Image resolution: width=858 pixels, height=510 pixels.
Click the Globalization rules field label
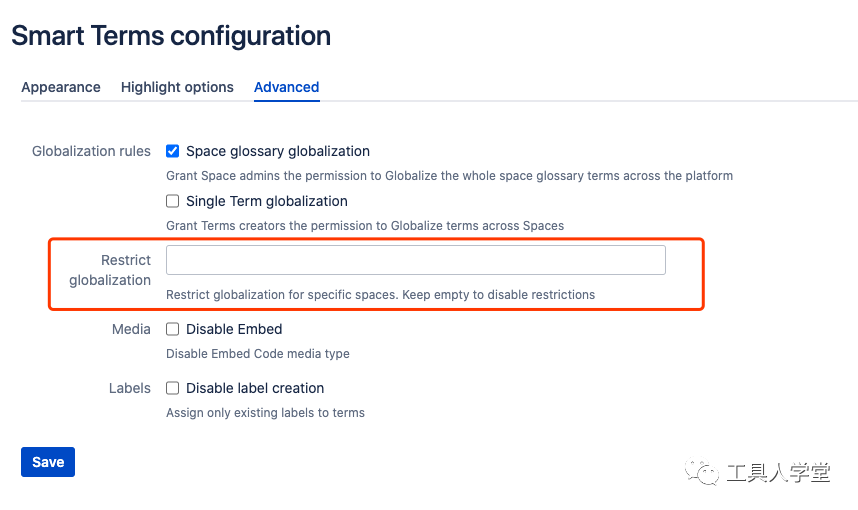point(91,151)
